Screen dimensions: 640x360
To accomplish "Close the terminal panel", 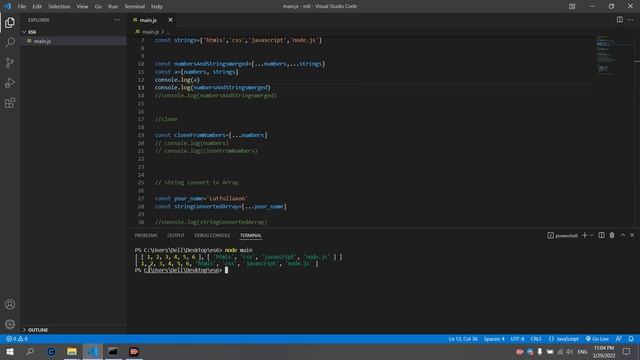I will click(632, 235).
